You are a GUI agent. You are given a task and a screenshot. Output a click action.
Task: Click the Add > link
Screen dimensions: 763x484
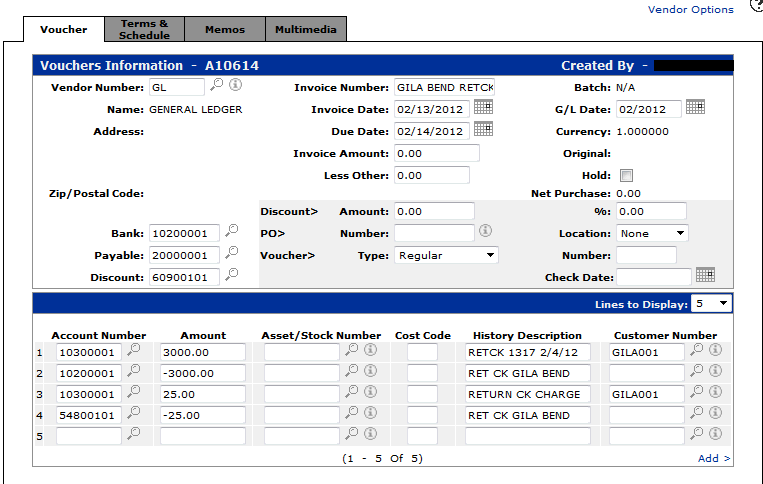tap(714, 458)
